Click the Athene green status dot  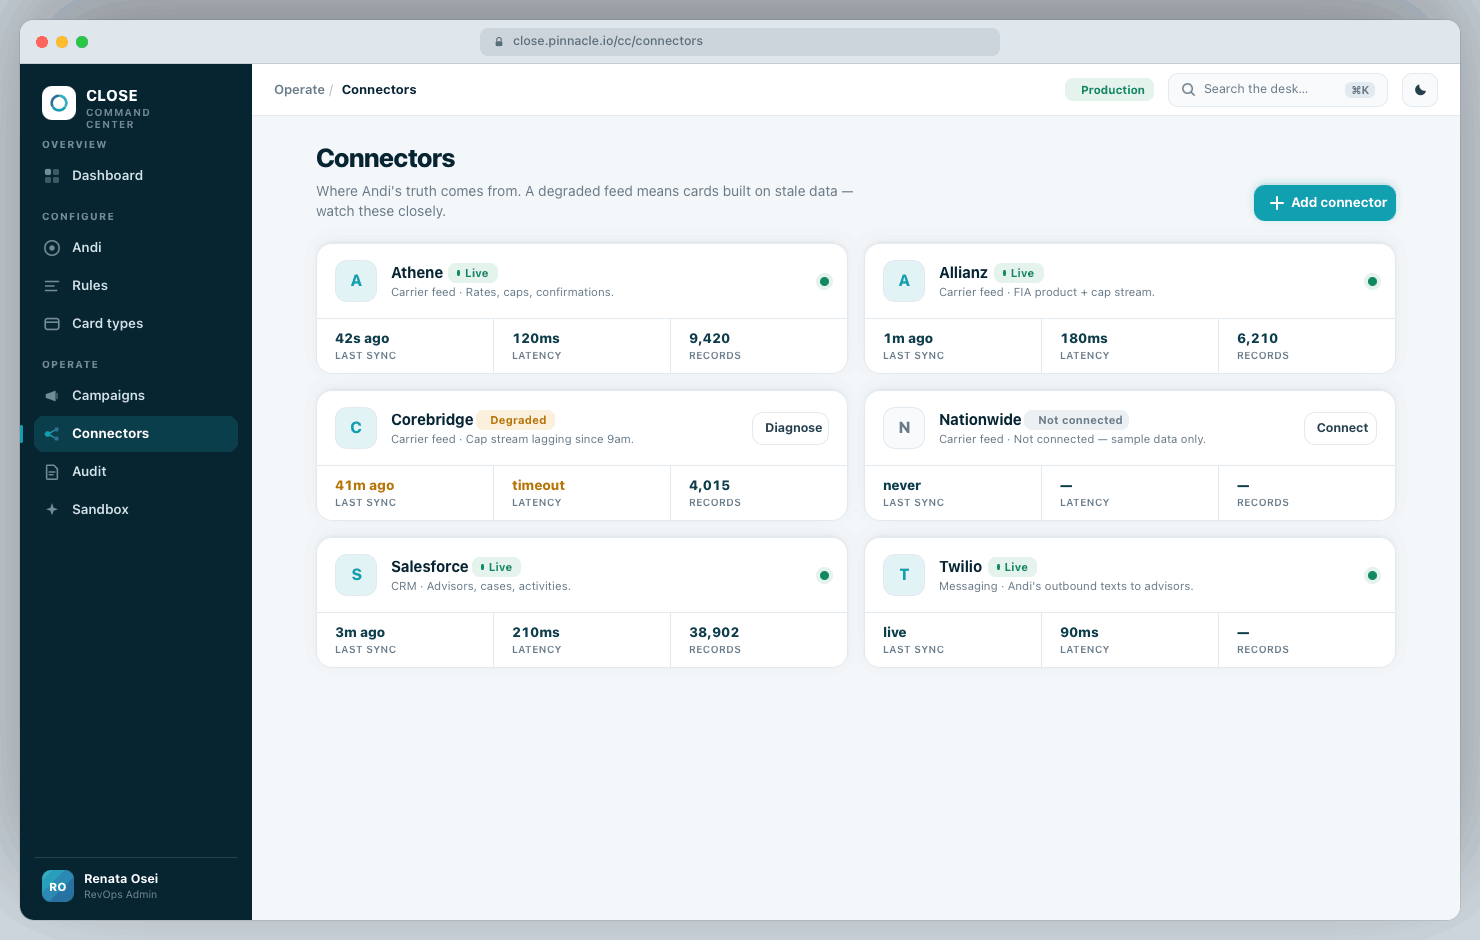click(x=824, y=281)
